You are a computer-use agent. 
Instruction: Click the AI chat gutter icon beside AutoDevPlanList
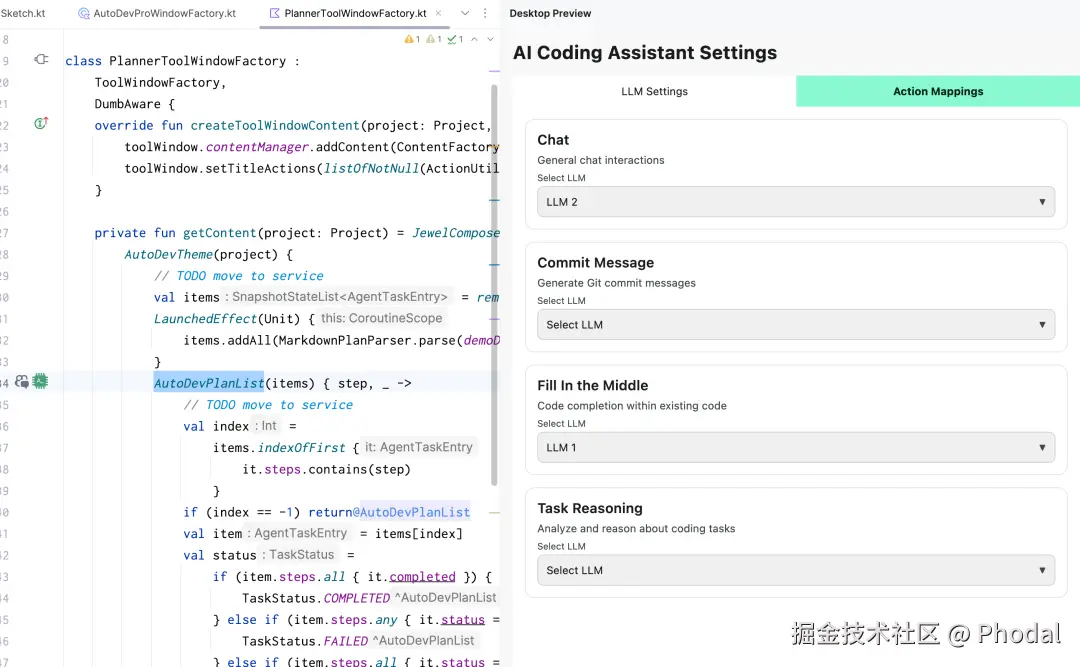point(22,382)
